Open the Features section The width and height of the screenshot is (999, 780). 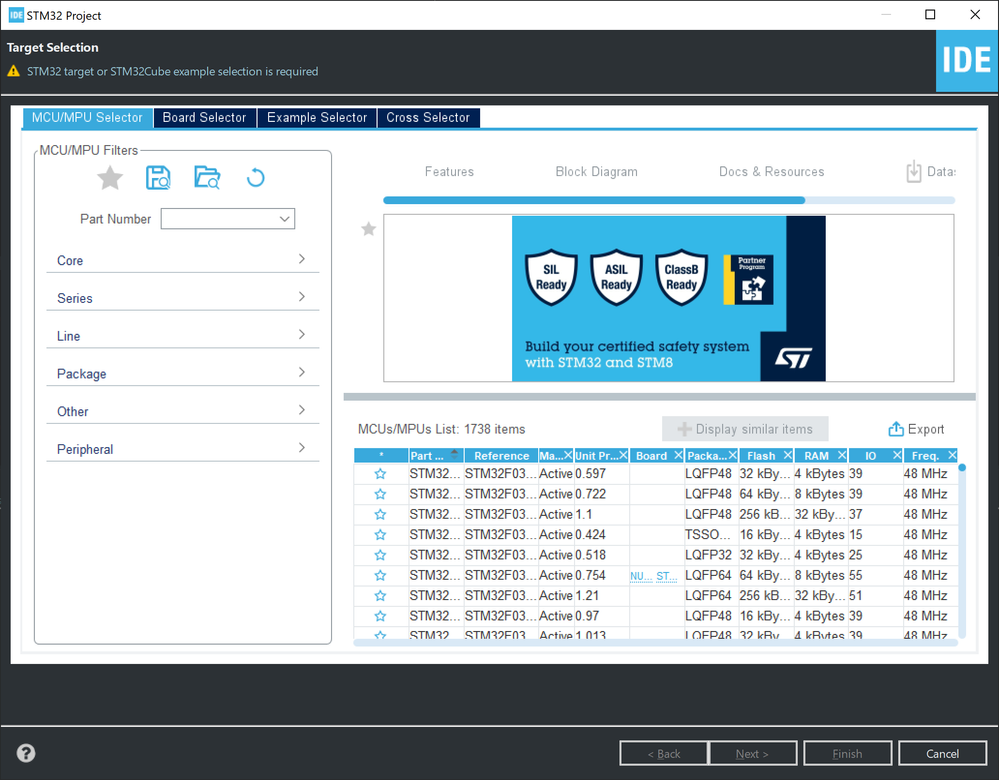449,171
